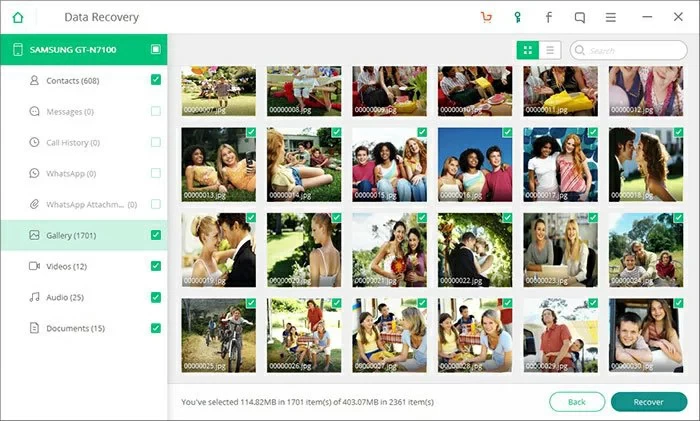700x421 pixels.
Task: Open the hamburger menu icon
Action: (611, 17)
